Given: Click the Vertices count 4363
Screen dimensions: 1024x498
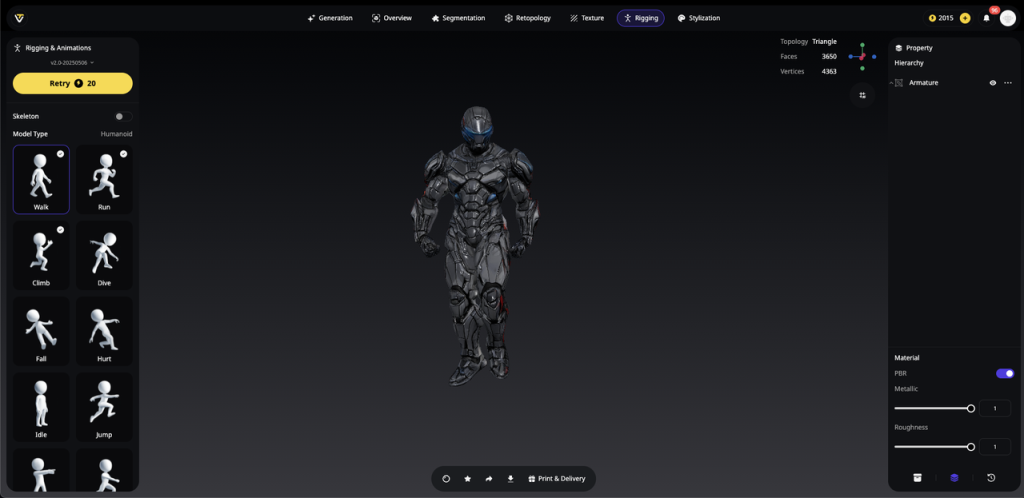Looking at the screenshot, I should 829,71.
